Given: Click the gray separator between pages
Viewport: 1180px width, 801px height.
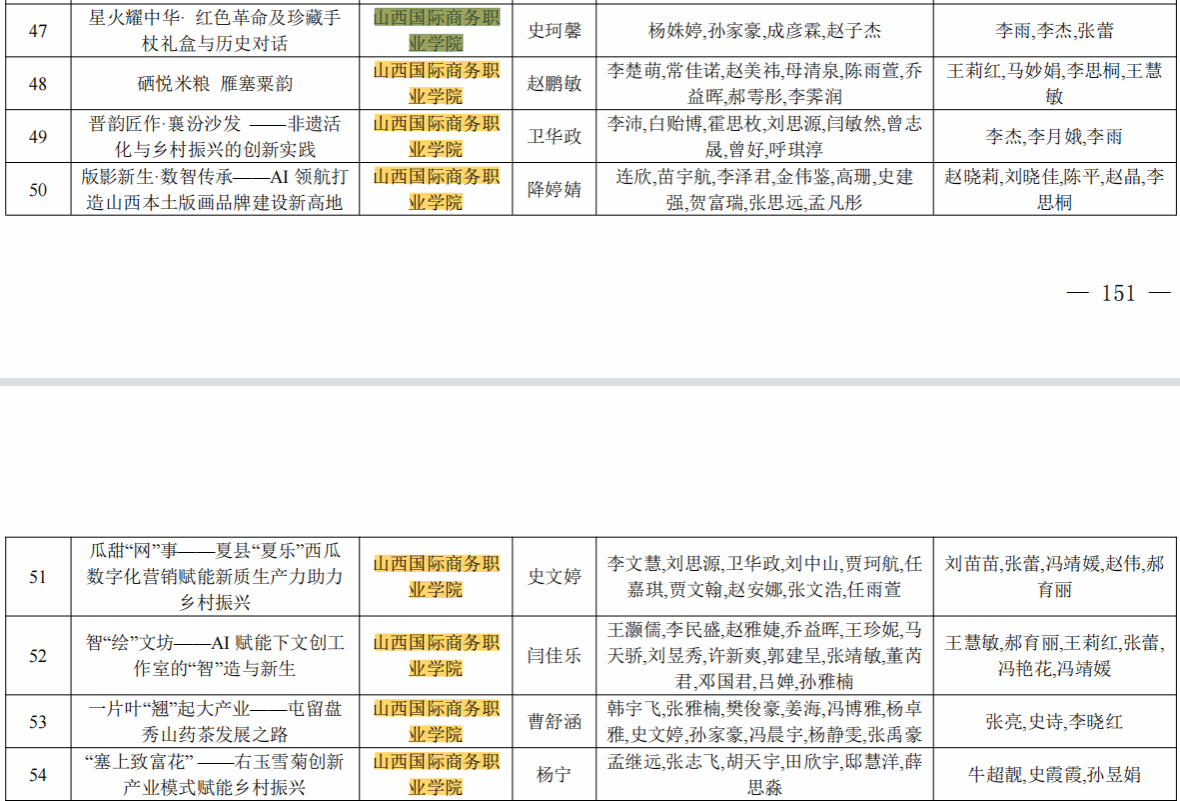Looking at the screenshot, I should pos(590,382).
